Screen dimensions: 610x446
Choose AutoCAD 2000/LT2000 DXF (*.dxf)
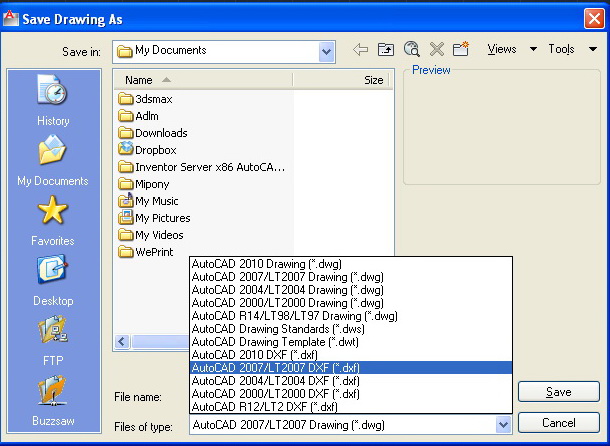tap(351, 393)
